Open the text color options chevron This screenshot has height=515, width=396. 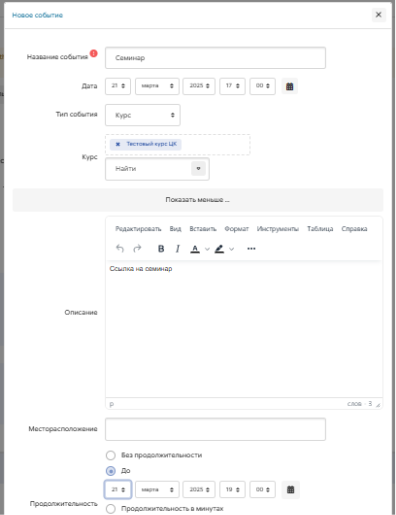coord(207,249)
